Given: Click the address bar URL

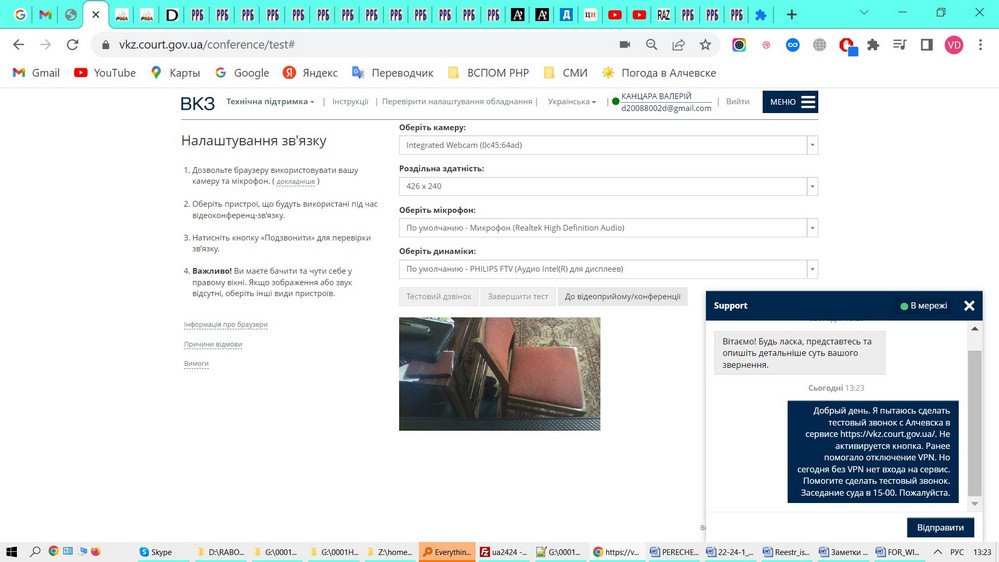Looking at the screenshot, I should click(206, 45).
